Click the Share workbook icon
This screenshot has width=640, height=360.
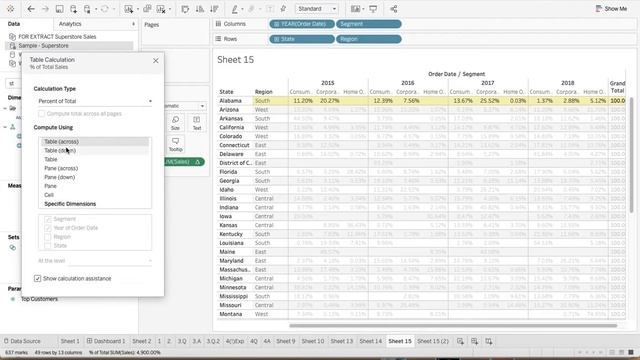coord(393,9)
